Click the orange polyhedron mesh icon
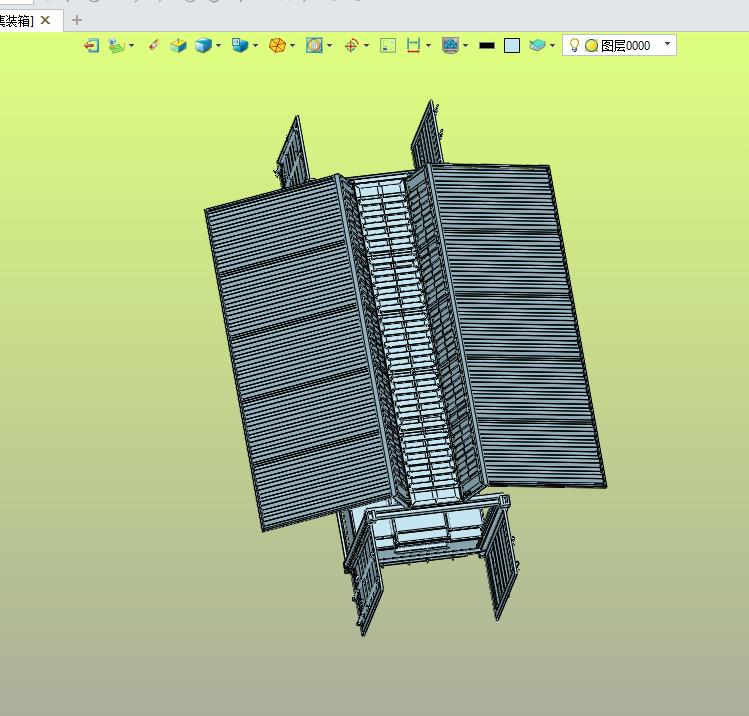The image size is (749, 716). 277,45
